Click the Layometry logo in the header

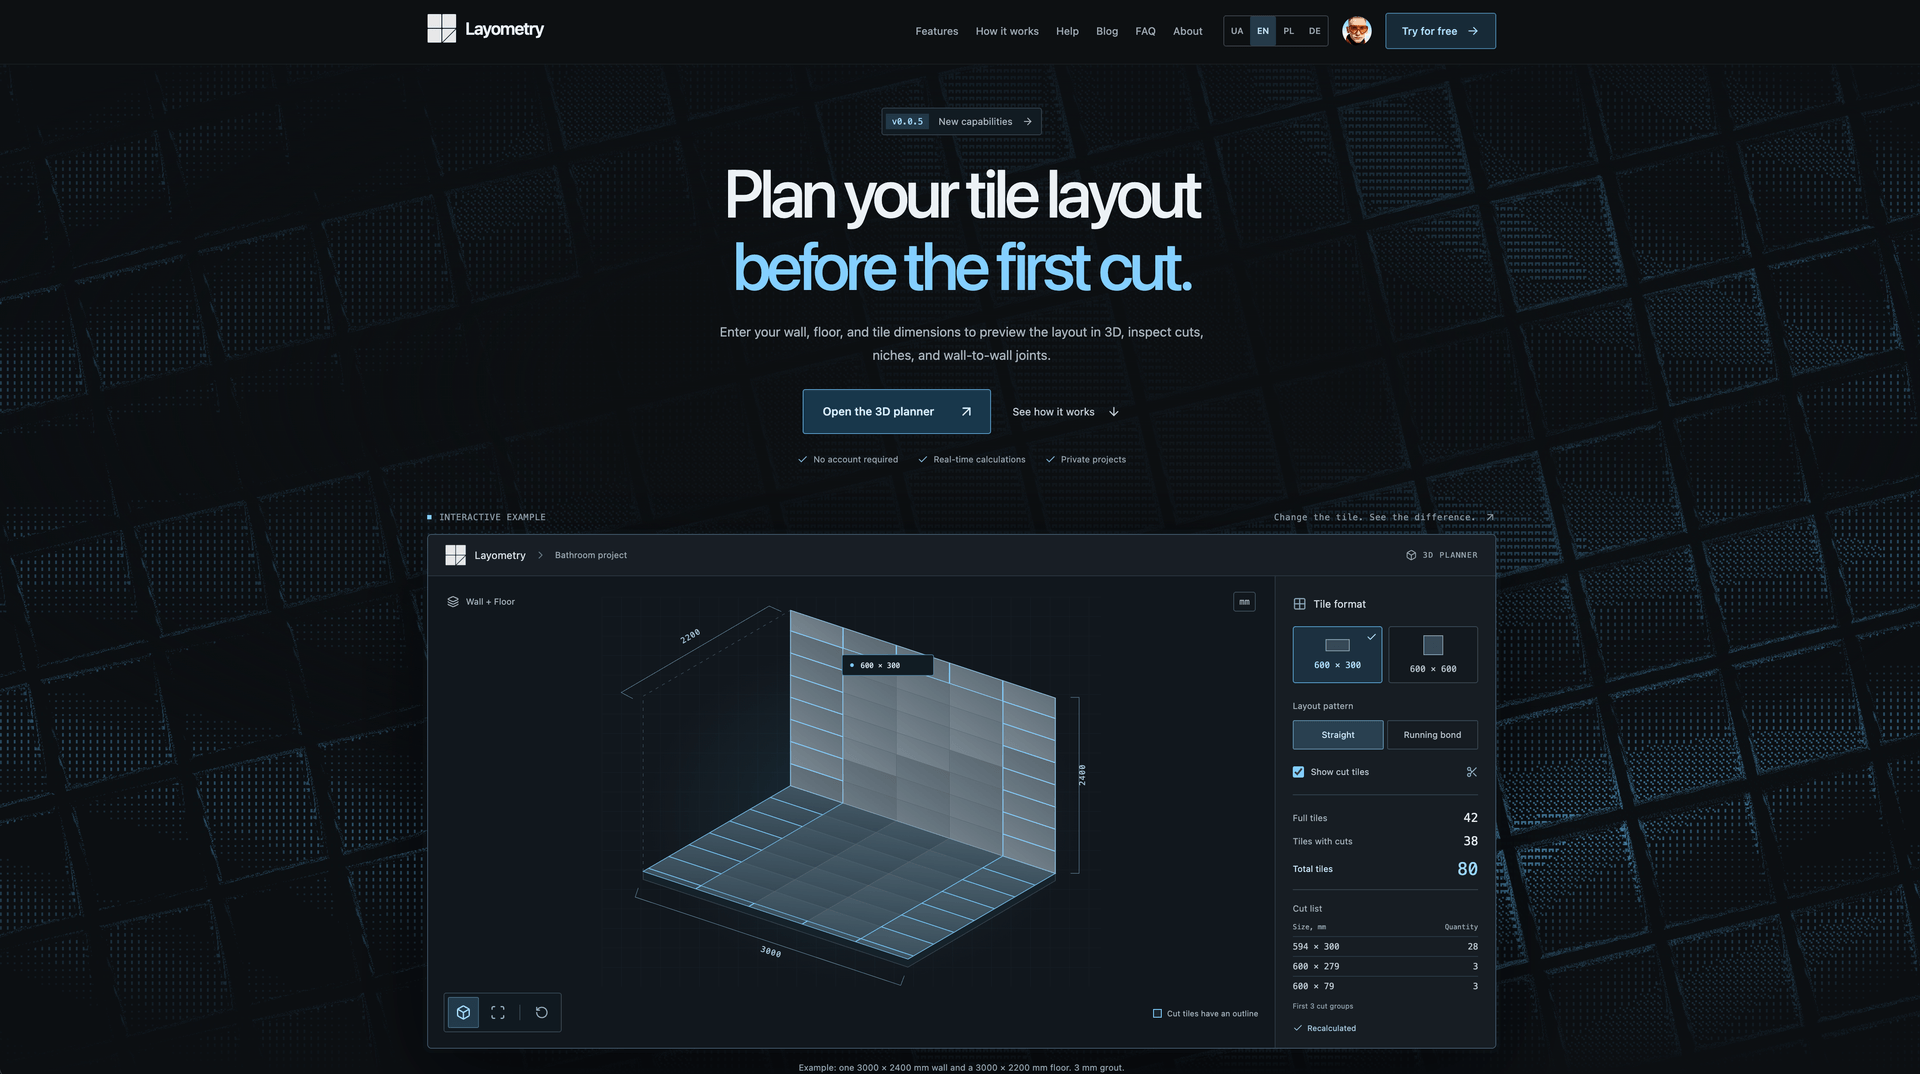pyautogui.click(x=485, y=29)
